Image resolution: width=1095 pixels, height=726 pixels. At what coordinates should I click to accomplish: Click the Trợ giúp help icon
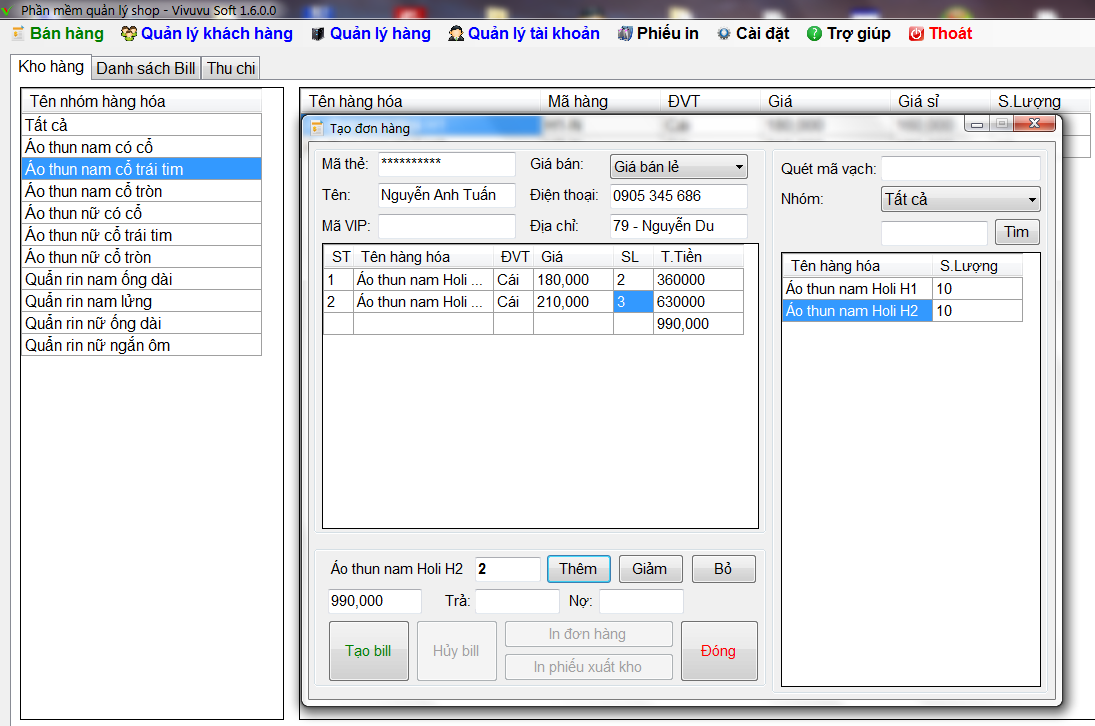coord(814,34)
